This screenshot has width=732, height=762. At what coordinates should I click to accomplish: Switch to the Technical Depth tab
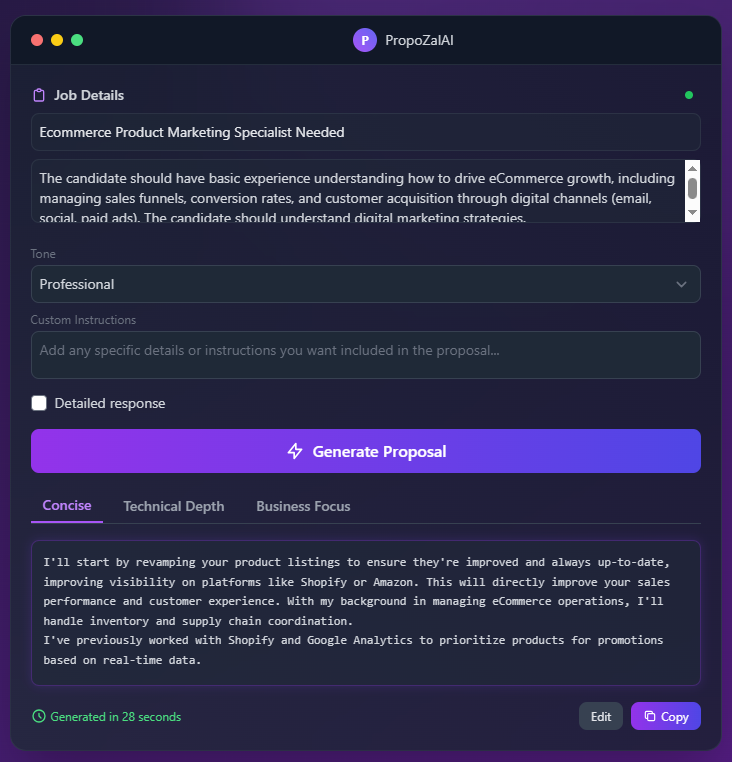(173, 506)
